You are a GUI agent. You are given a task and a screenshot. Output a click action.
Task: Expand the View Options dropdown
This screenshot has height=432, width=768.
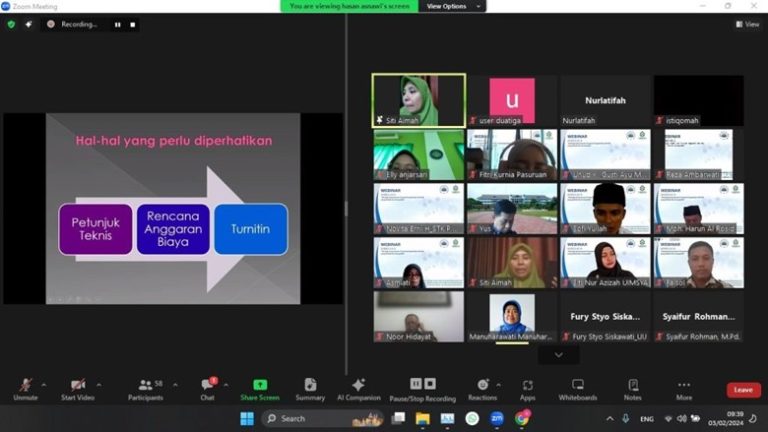coord(451,6)
